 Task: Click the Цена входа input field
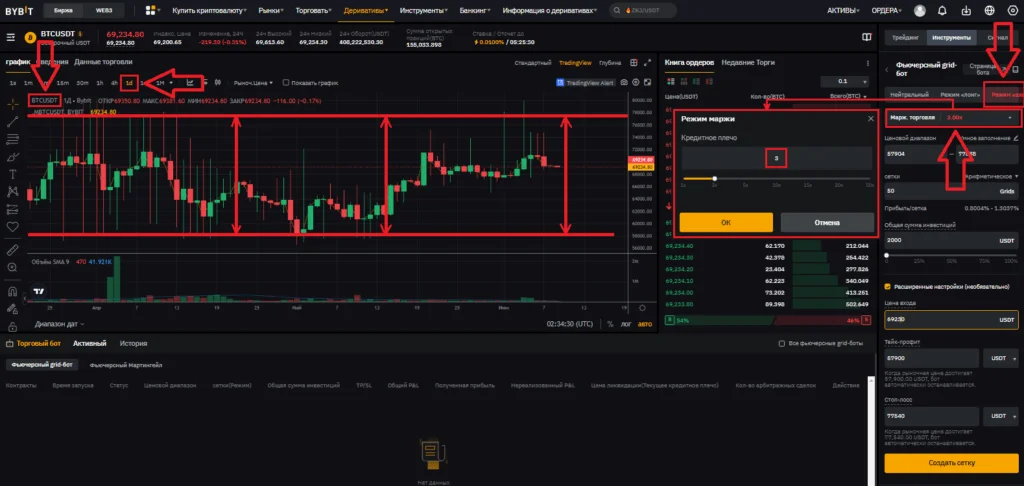click(951, 319)
